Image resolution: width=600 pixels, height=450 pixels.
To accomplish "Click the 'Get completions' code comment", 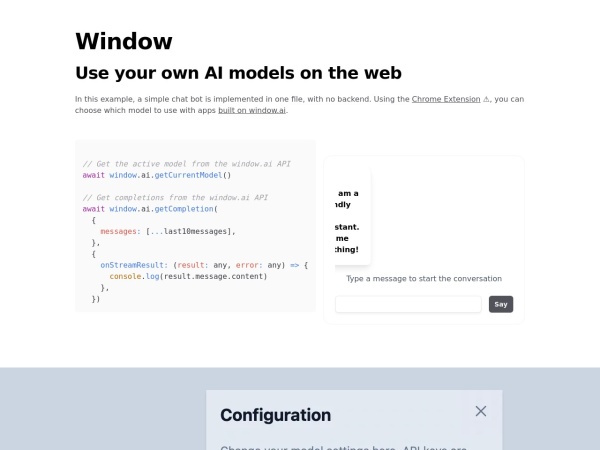I will [175, 198].
